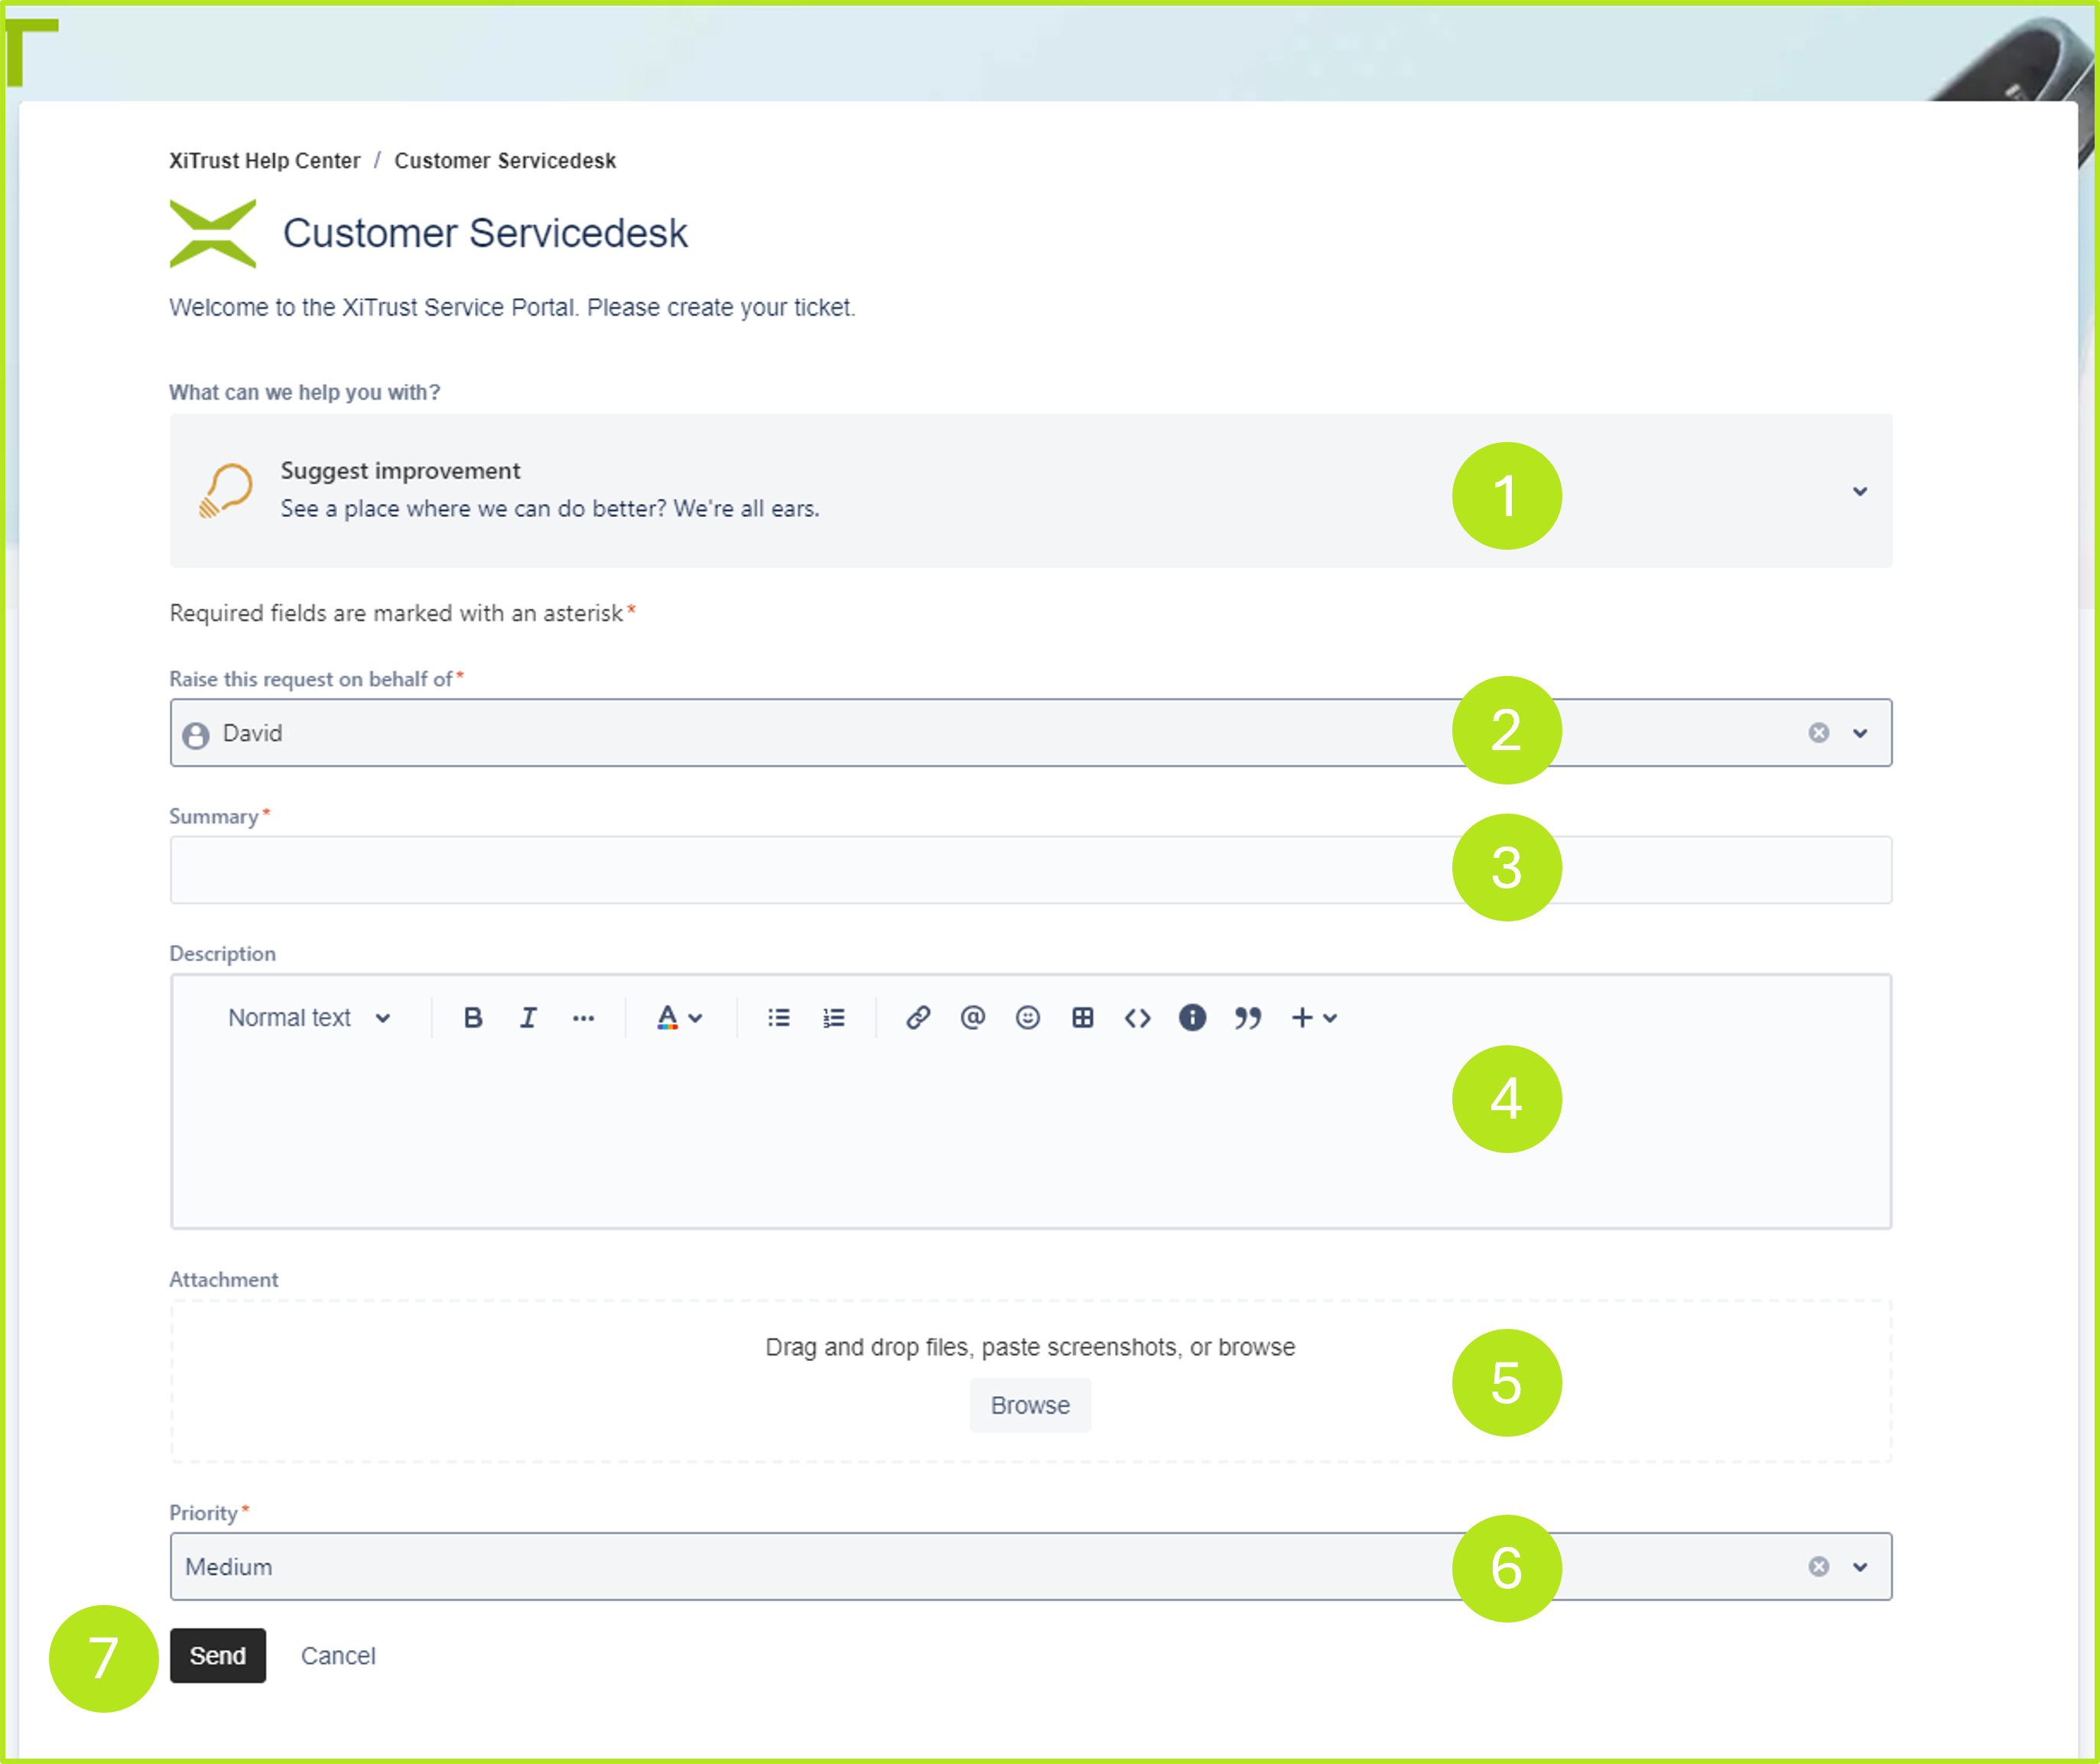This screenshot has width=2100, height=1764.
Task: Click into the Summary input field
Action: tap(800, 870)
